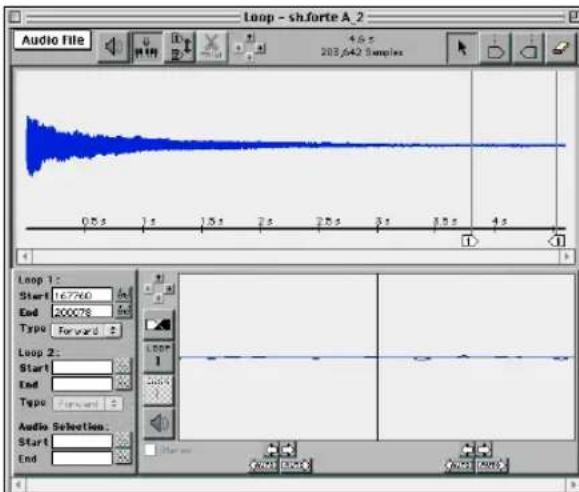Click the crossfade icon above Loop 1 button

point(158,325)
